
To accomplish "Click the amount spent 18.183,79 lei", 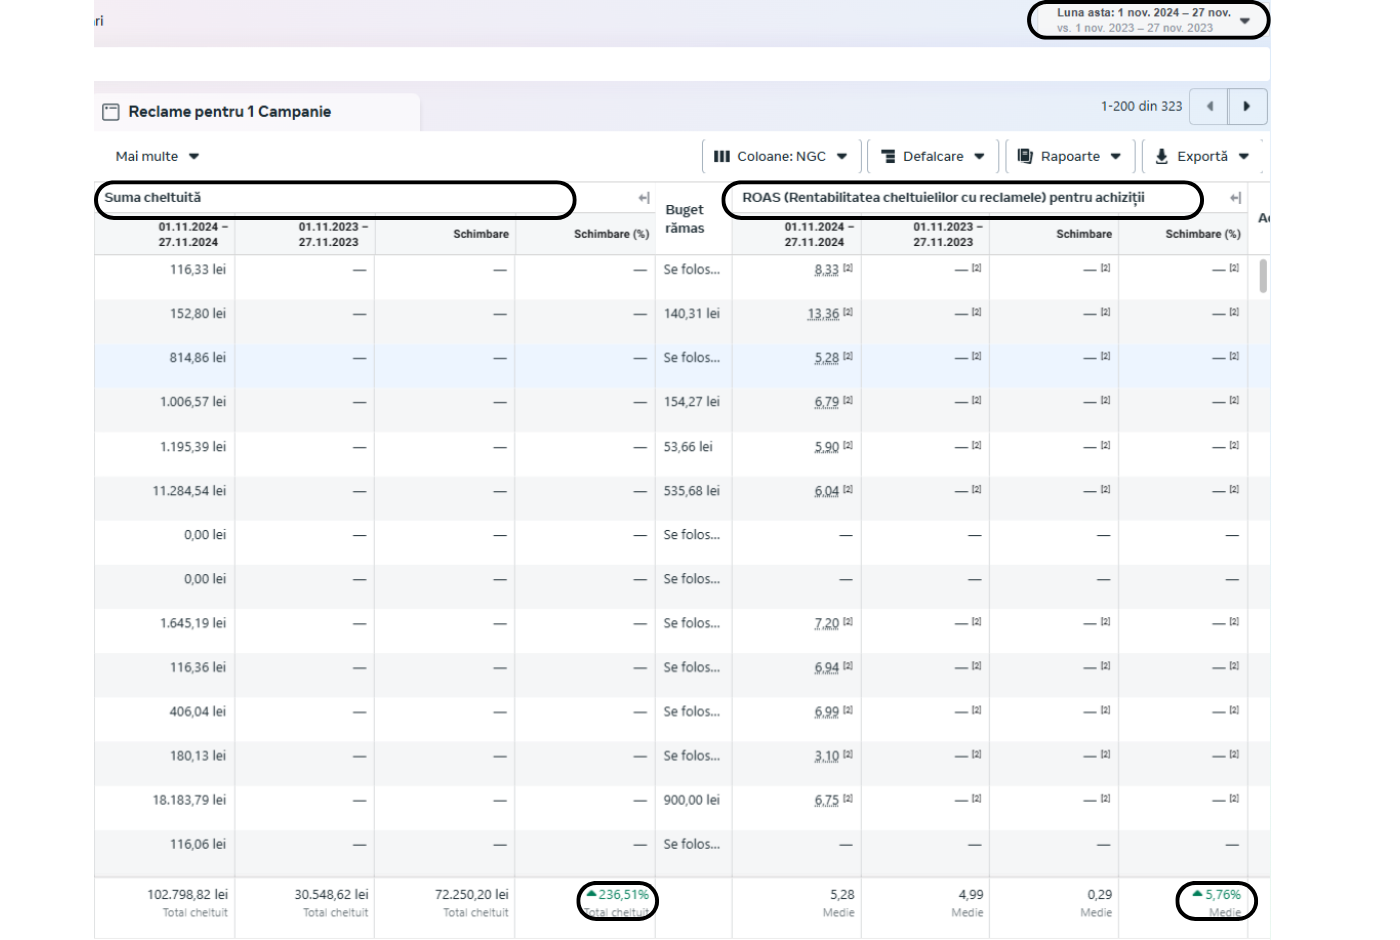I will pyautogui.click(x=189, y=800).
